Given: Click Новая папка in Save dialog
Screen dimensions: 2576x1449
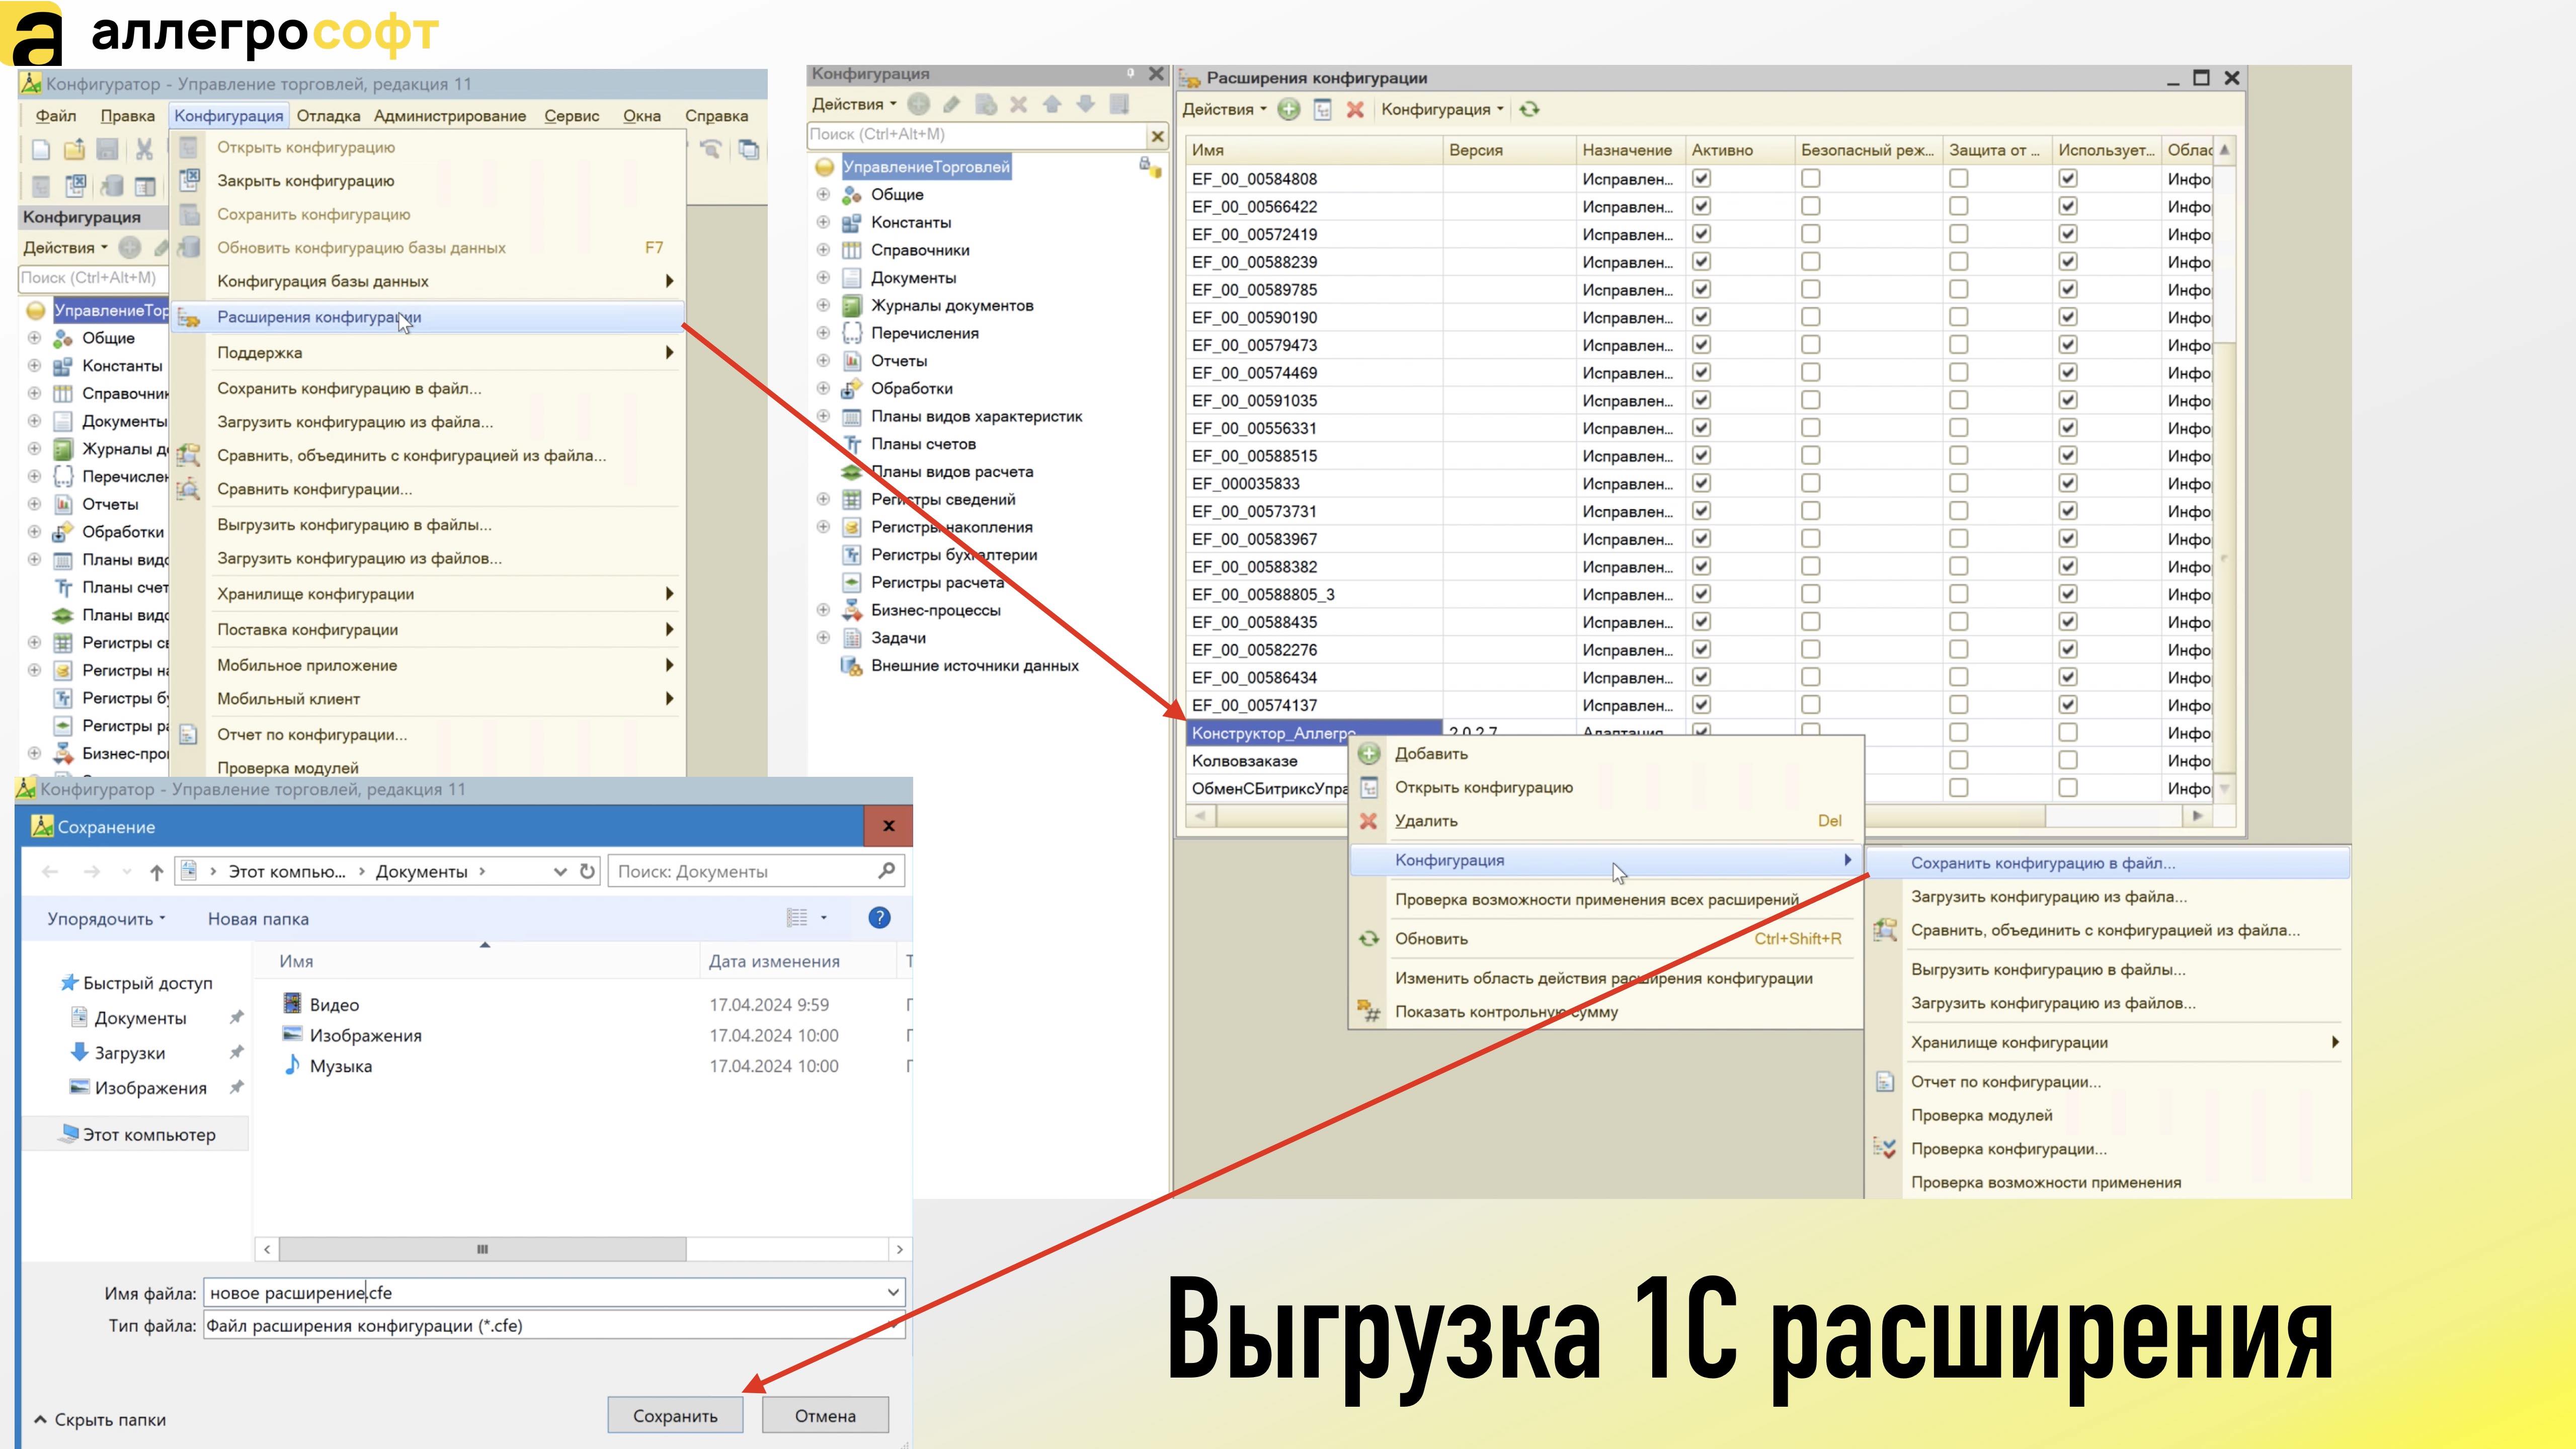Looking at the screenshot, I should [x=258, y=919].
